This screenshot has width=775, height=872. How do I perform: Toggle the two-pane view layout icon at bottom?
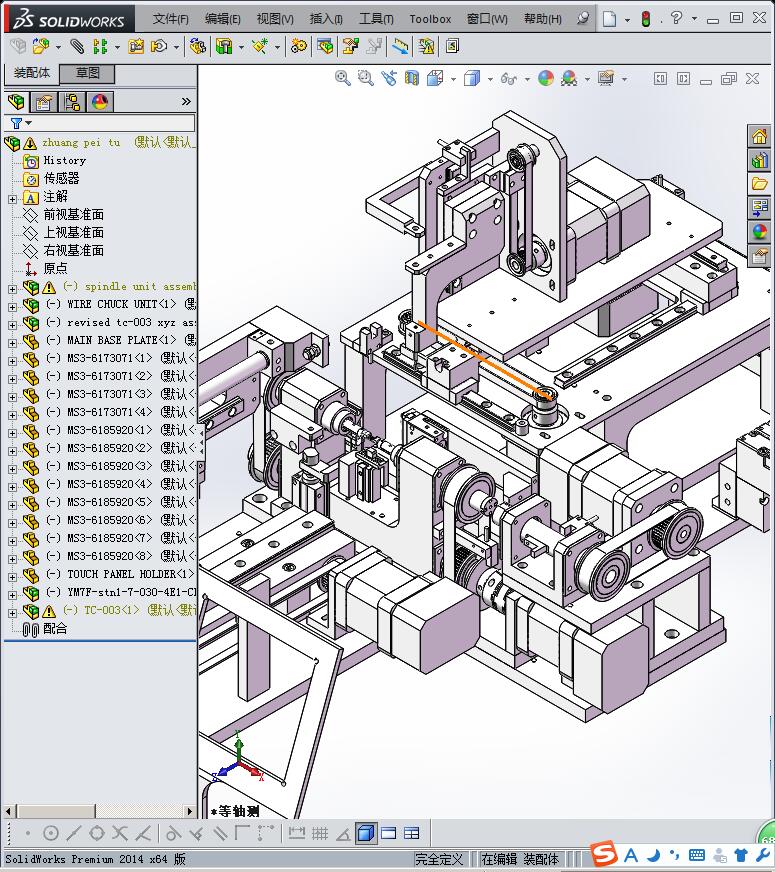[x=389, y=833]
